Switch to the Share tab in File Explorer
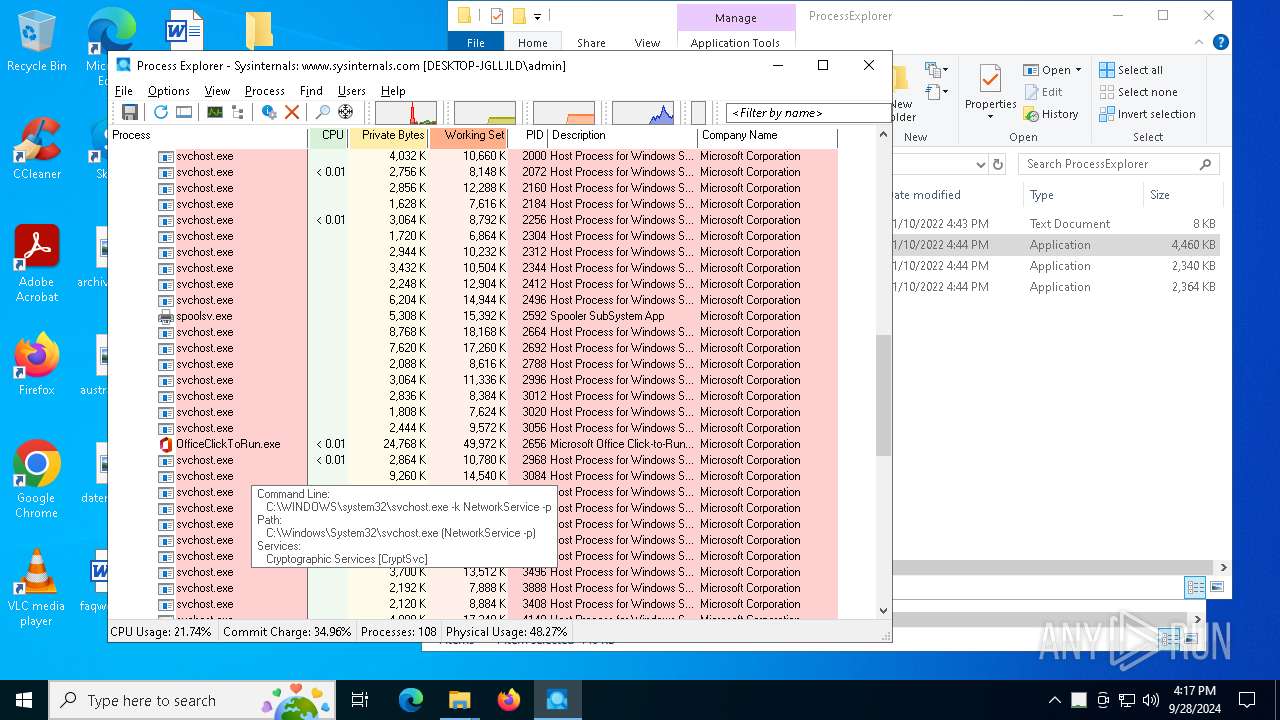 (x=591, y=43)
